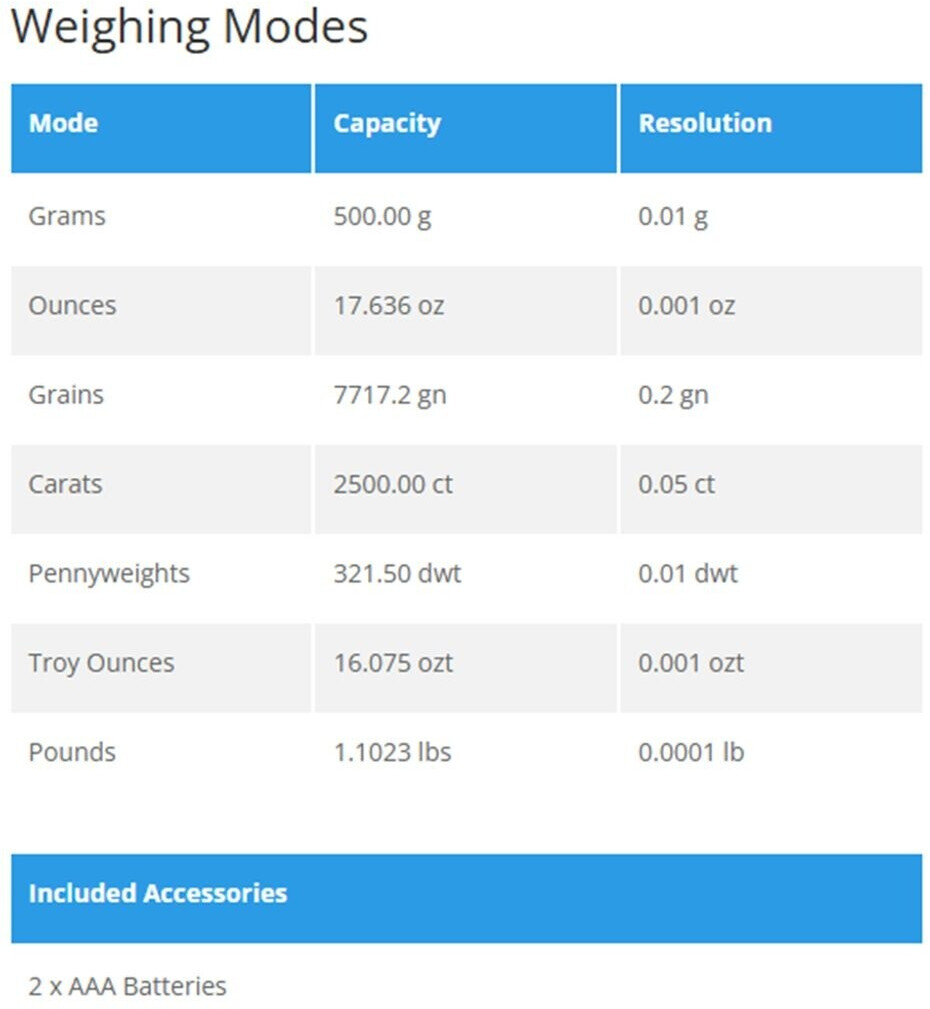
Task: Click the 17.636 oz capacity cell
Action: click(x=389, y=305)
